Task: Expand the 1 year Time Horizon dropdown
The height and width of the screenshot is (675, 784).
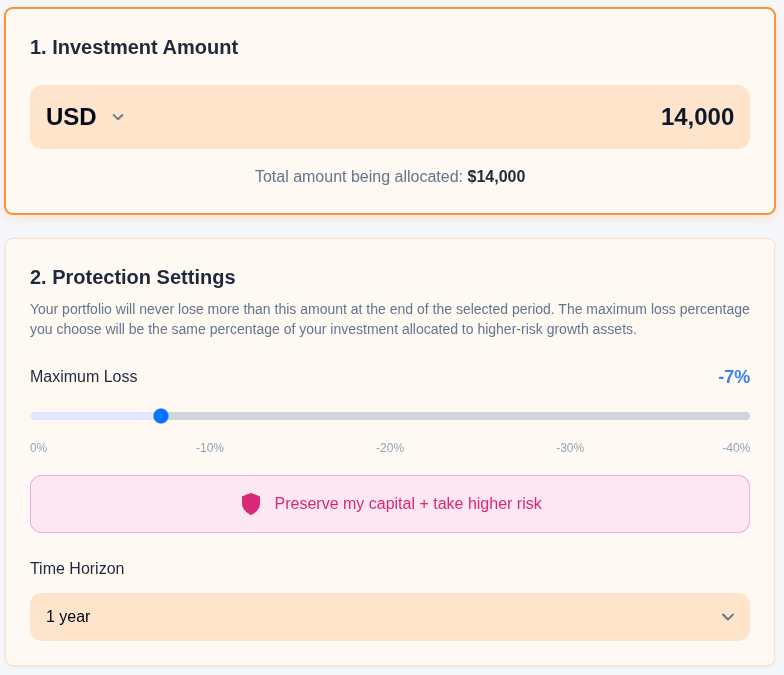Action: [x=390, y=617]
